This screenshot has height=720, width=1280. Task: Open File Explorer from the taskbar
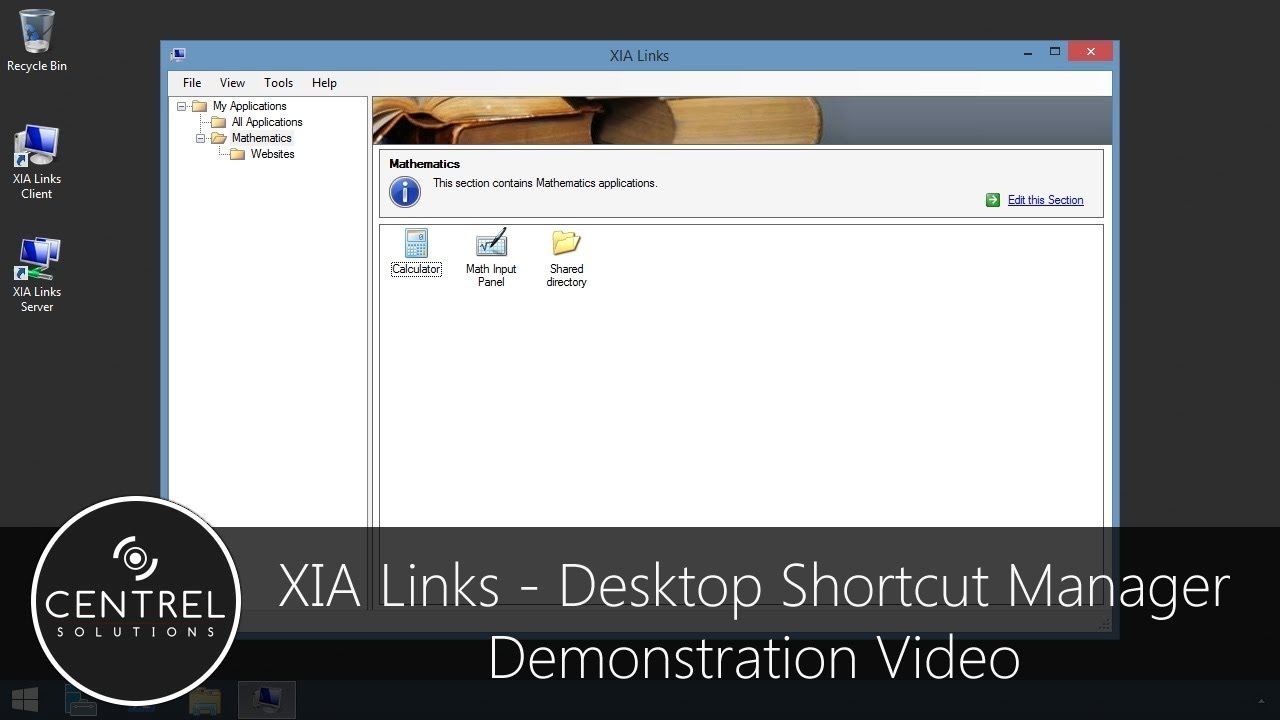click(205, 701)
